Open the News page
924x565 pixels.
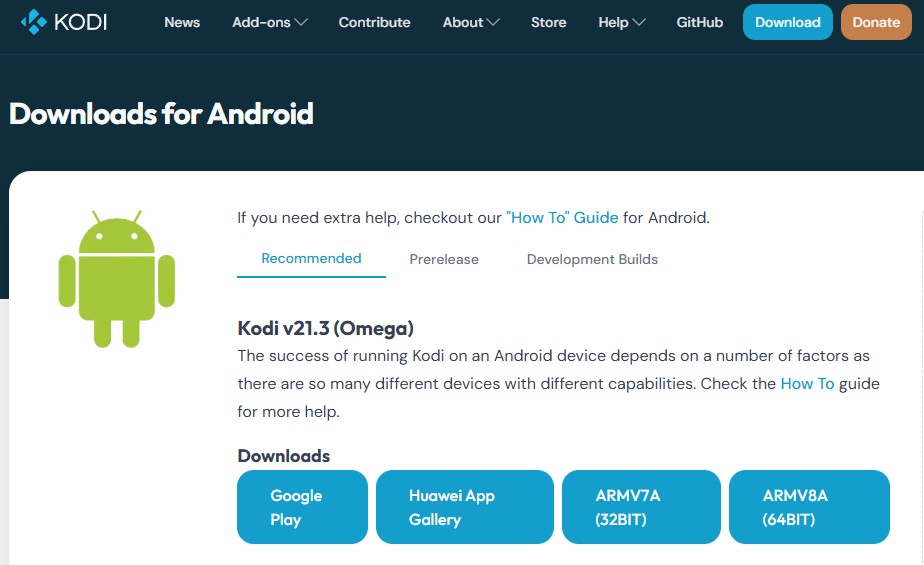(x=182, y=22)
